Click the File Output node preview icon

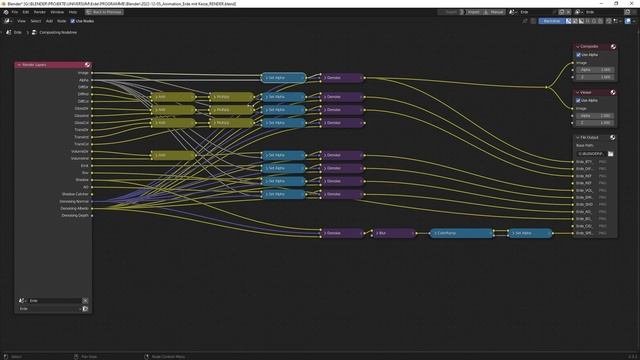(x=612, y=138)
